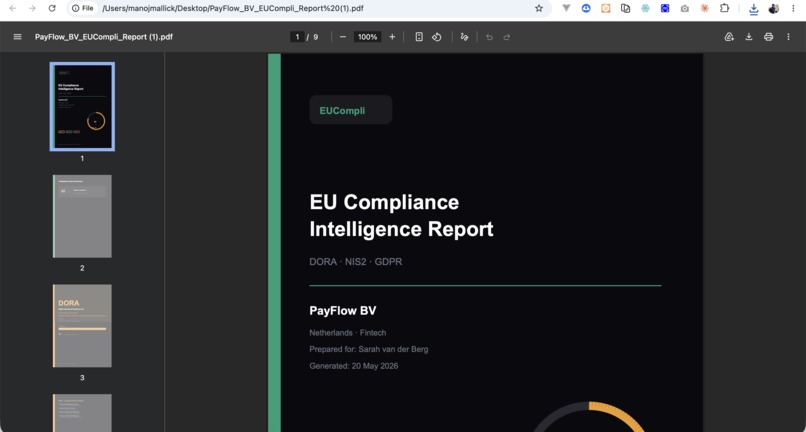This screenshot has height=432, width=806.
Task: Click the light blue snowflake extension icon
Action: click(x=645, y=8)
